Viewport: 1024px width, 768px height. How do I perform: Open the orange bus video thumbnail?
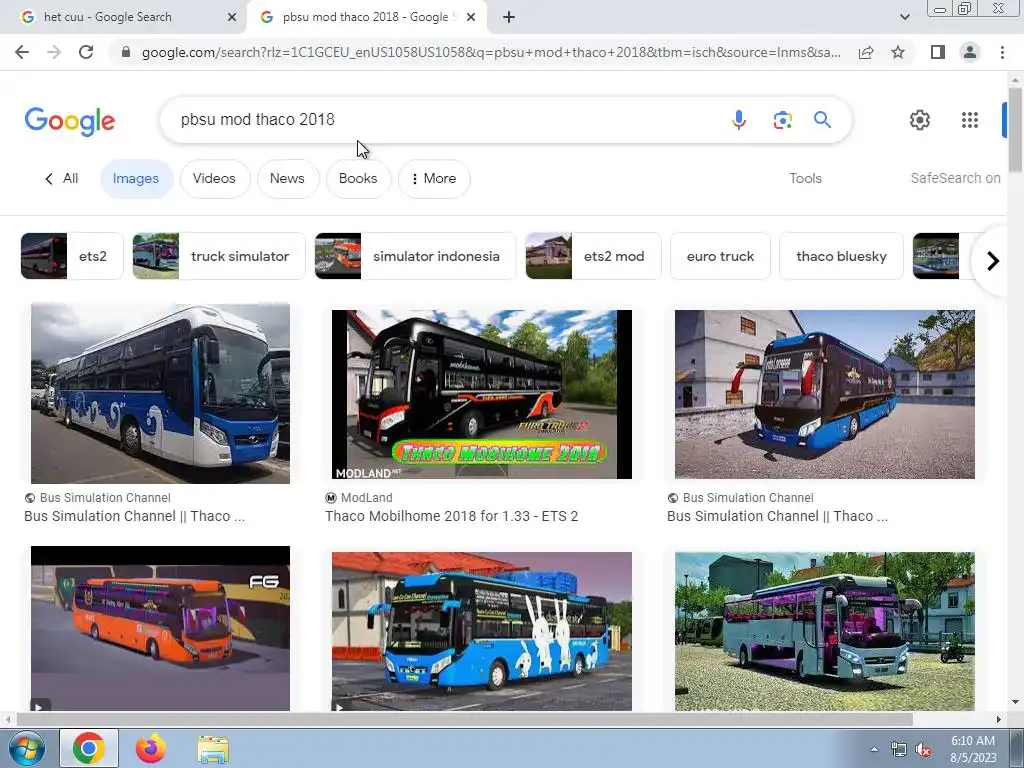coord(160,628)
